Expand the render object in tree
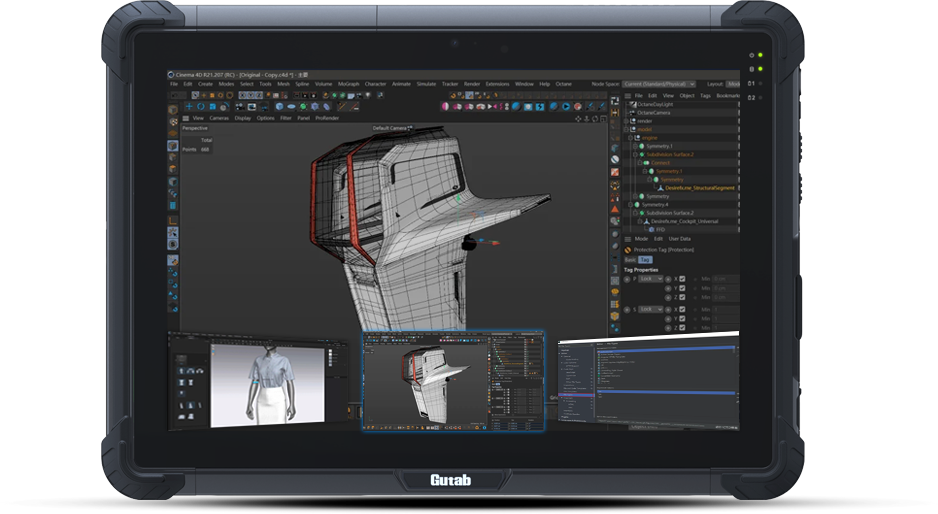The width and height of the screenshot is (938, 514). (x=626, y=121)
